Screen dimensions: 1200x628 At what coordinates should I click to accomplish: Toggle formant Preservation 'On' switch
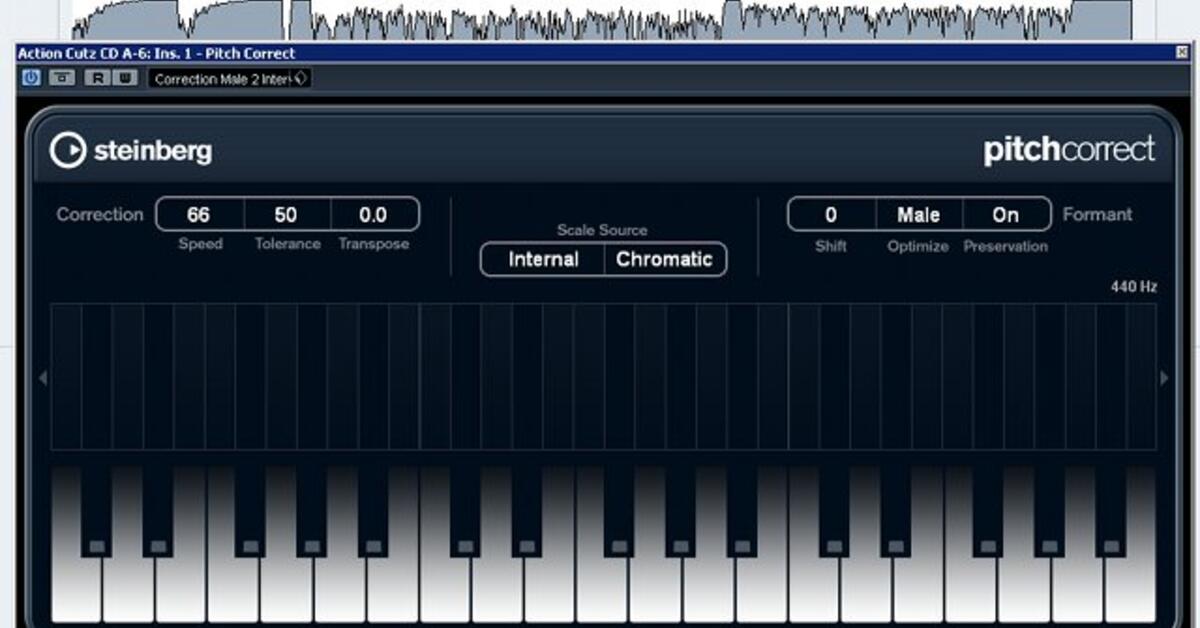[1006, 214]
